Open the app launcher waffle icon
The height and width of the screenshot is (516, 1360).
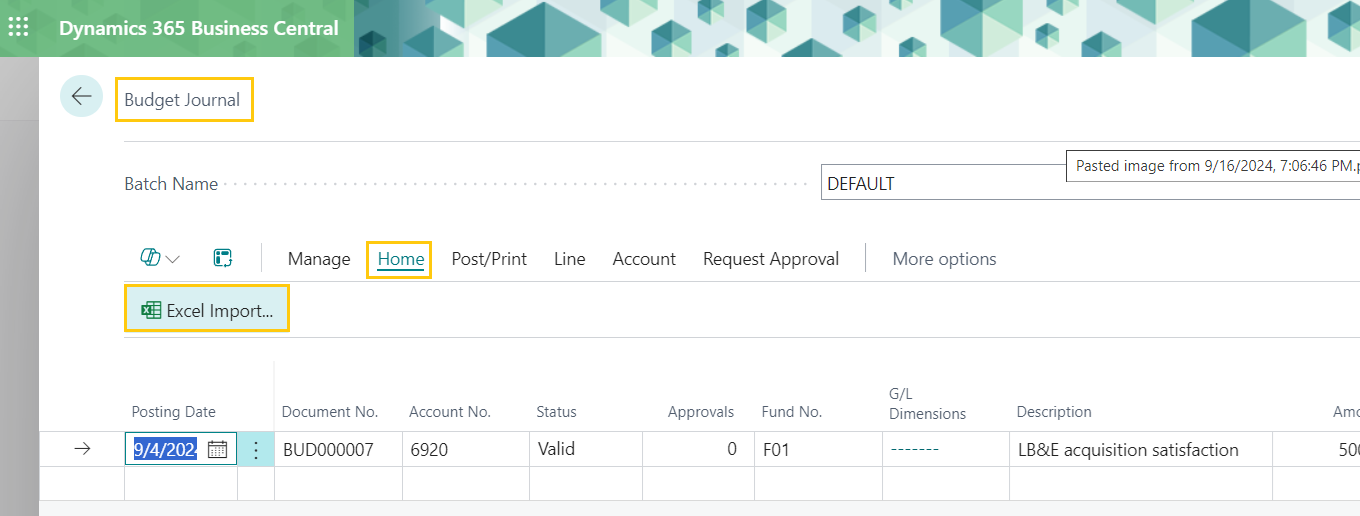18,27
